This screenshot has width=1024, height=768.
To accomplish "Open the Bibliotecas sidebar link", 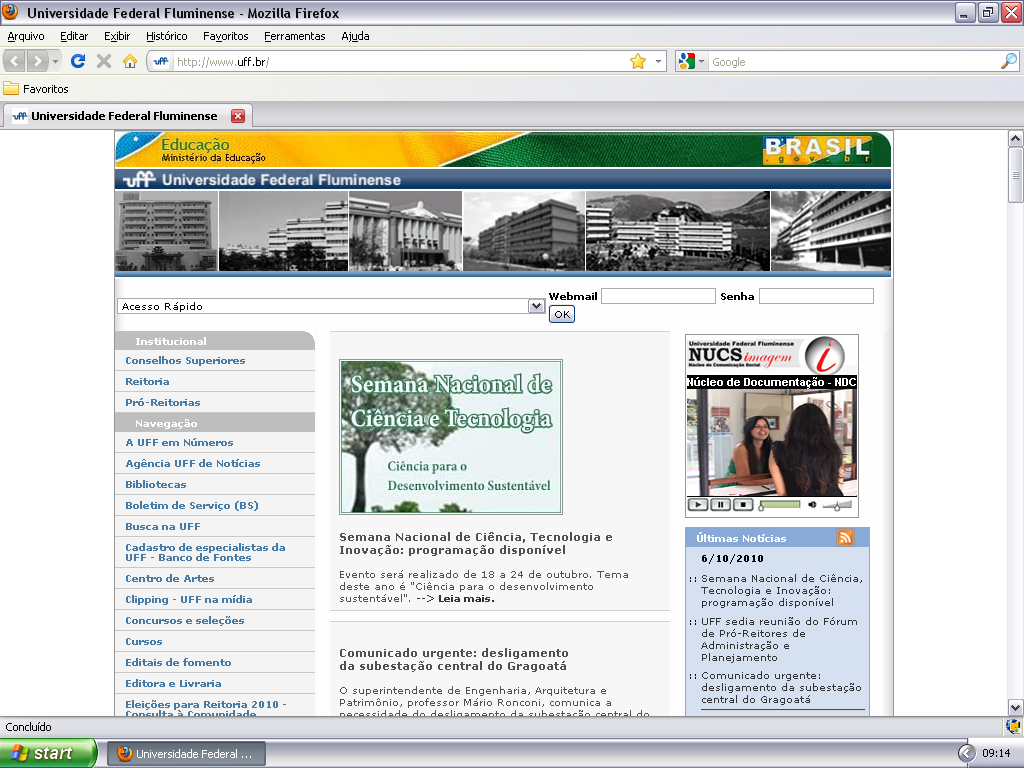I will 155,484.
